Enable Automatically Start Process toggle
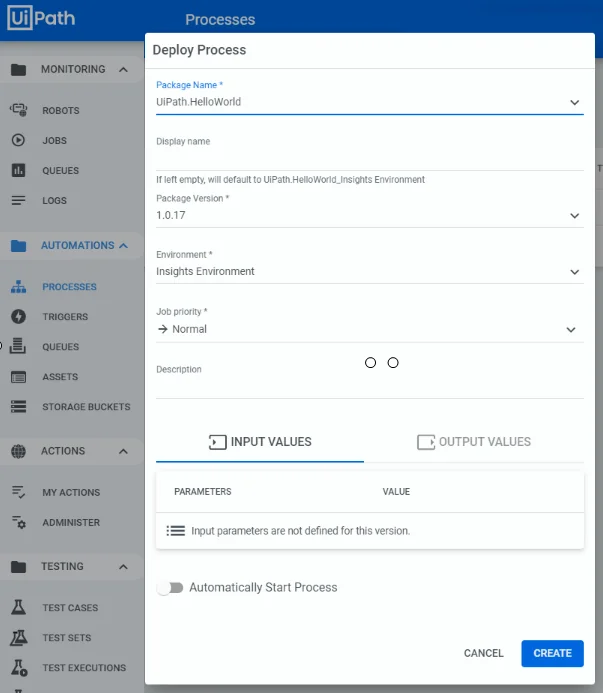 point(170,588)
